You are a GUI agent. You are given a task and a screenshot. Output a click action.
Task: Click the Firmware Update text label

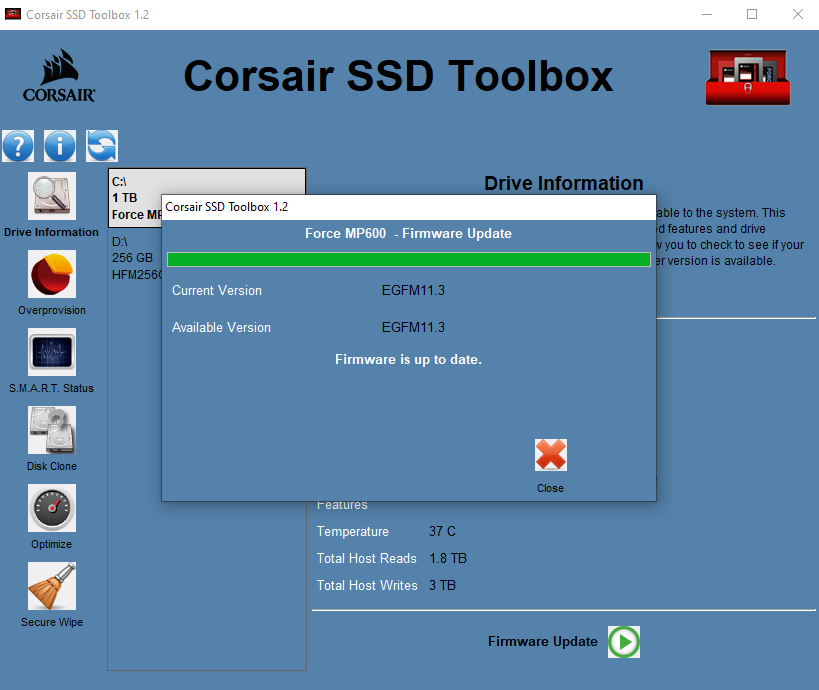click(x=542, y=642)
